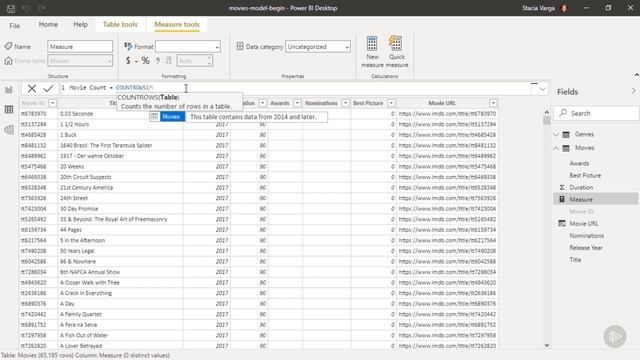
Task: Edit the measure Name field
Action: coord(80,47)
